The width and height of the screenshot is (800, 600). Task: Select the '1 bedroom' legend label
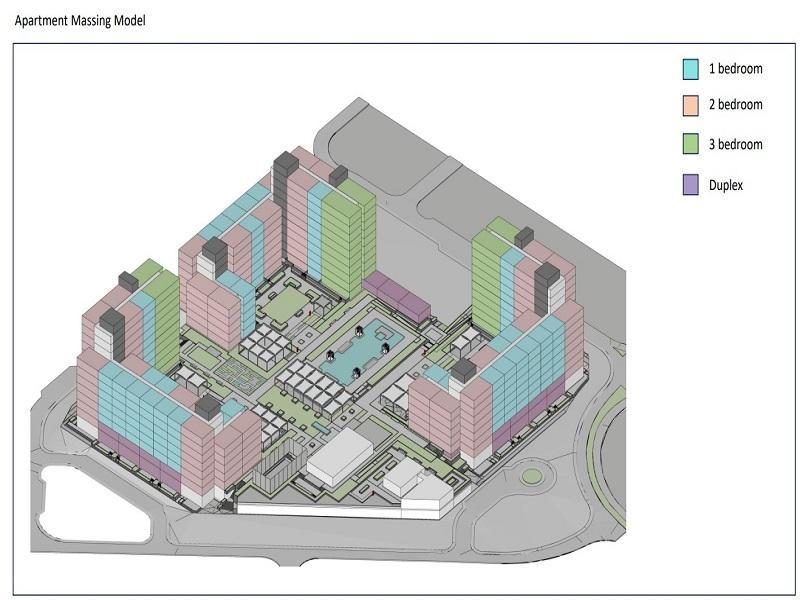coord(735,68)
